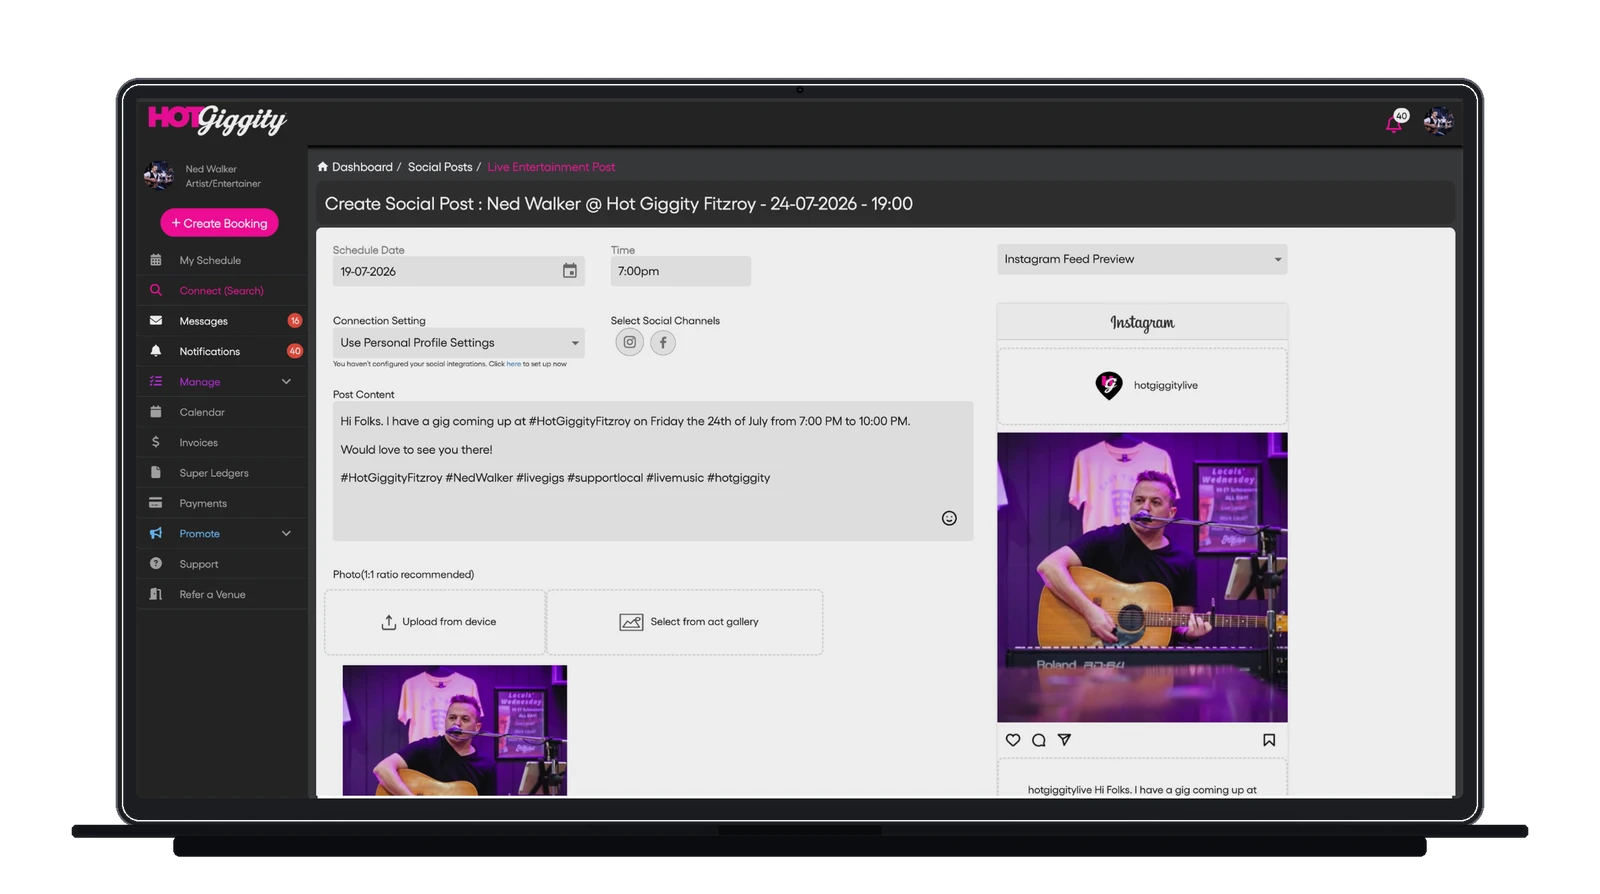Click the uploaded guitarist photo thumbnail
Viewport: 1600px width, 894px height.
click(x=455, y=730)
